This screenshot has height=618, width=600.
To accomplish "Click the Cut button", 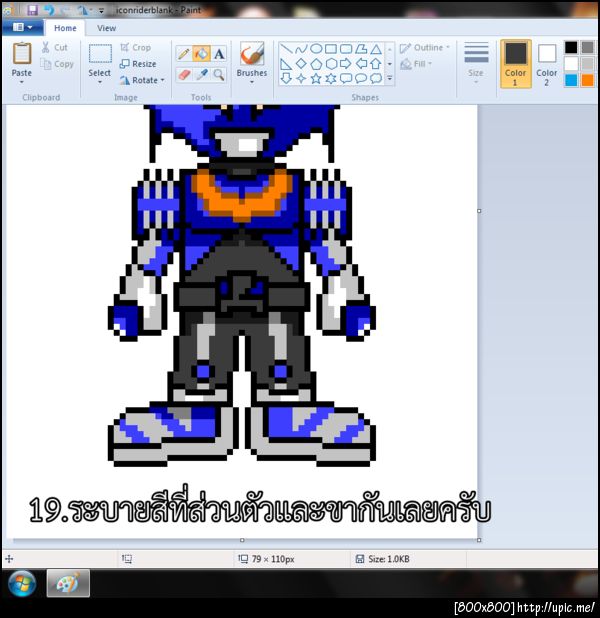I will [55, 47].
